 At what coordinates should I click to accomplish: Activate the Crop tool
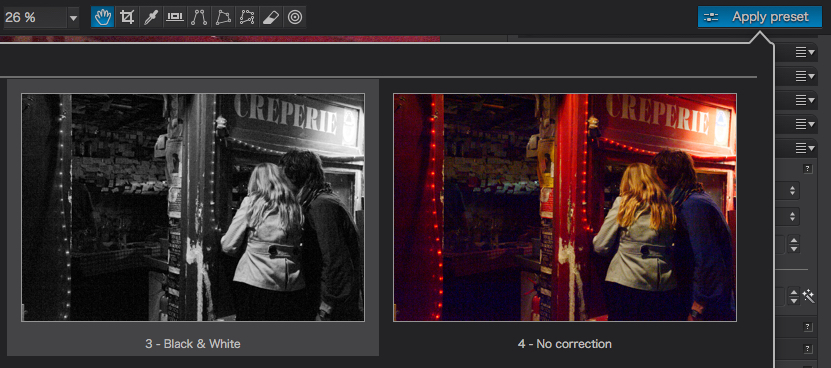pyautogui.click(x=126, y=17)
